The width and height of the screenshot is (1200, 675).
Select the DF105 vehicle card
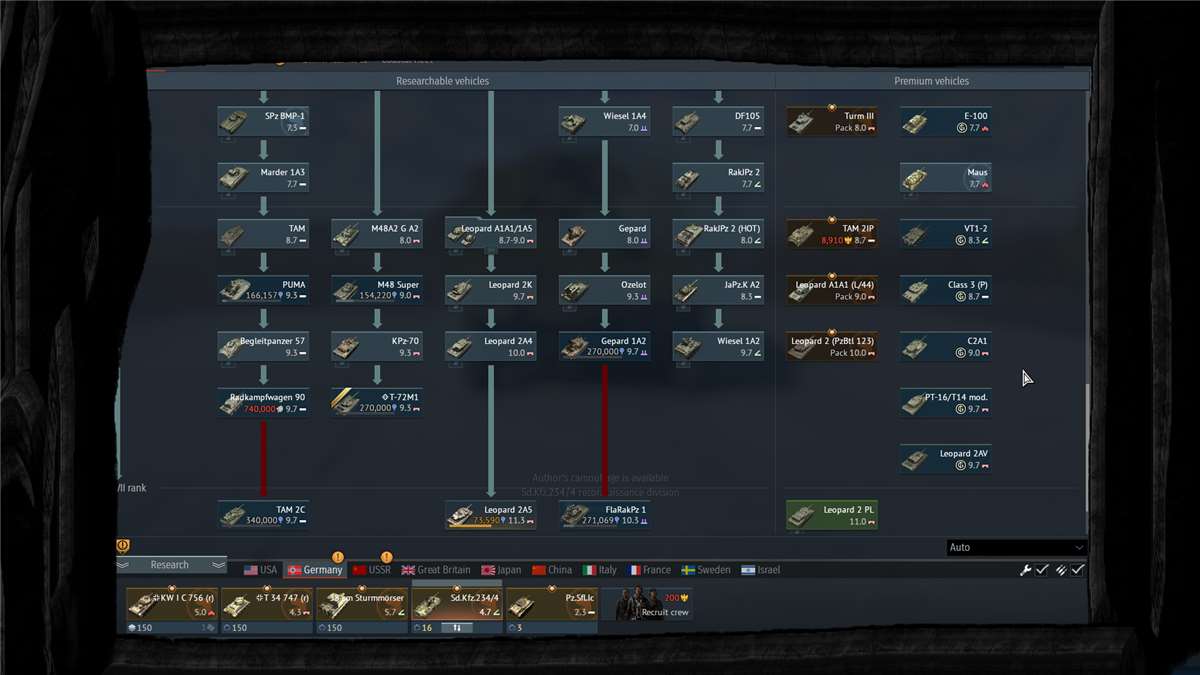click(718, 122)
